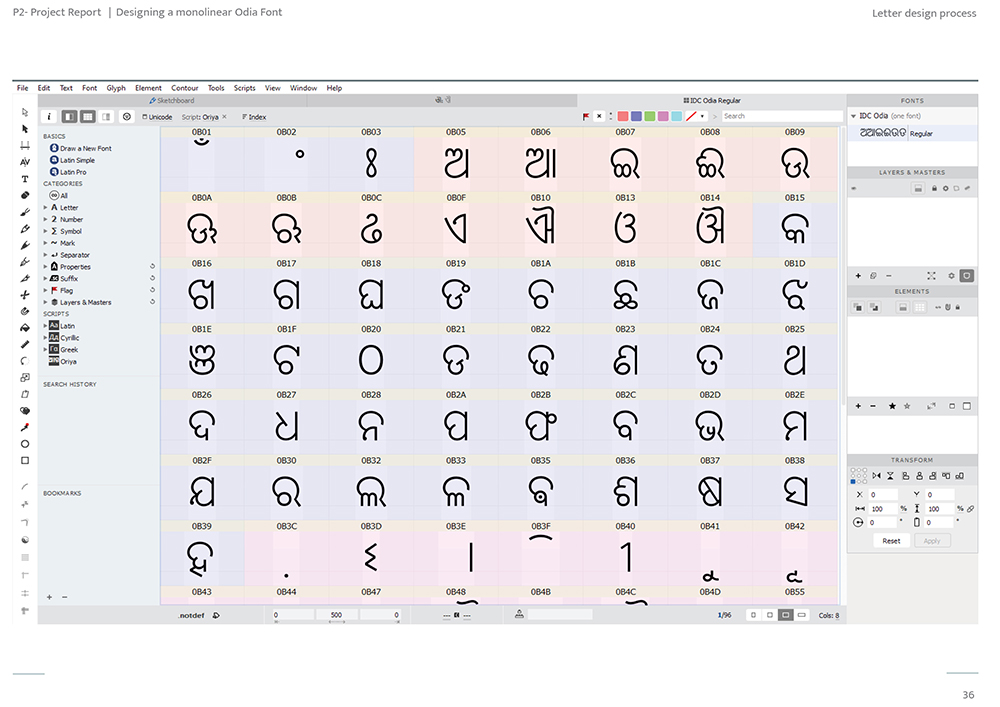
Task: Choose the Rectangle tool
Action: (x=25, y=460)
